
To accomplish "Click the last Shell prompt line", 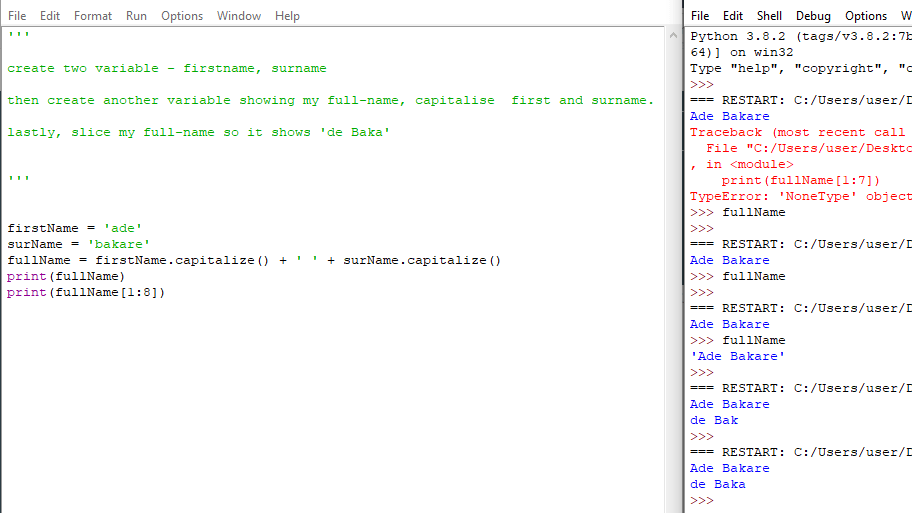I will pos(702,500).
